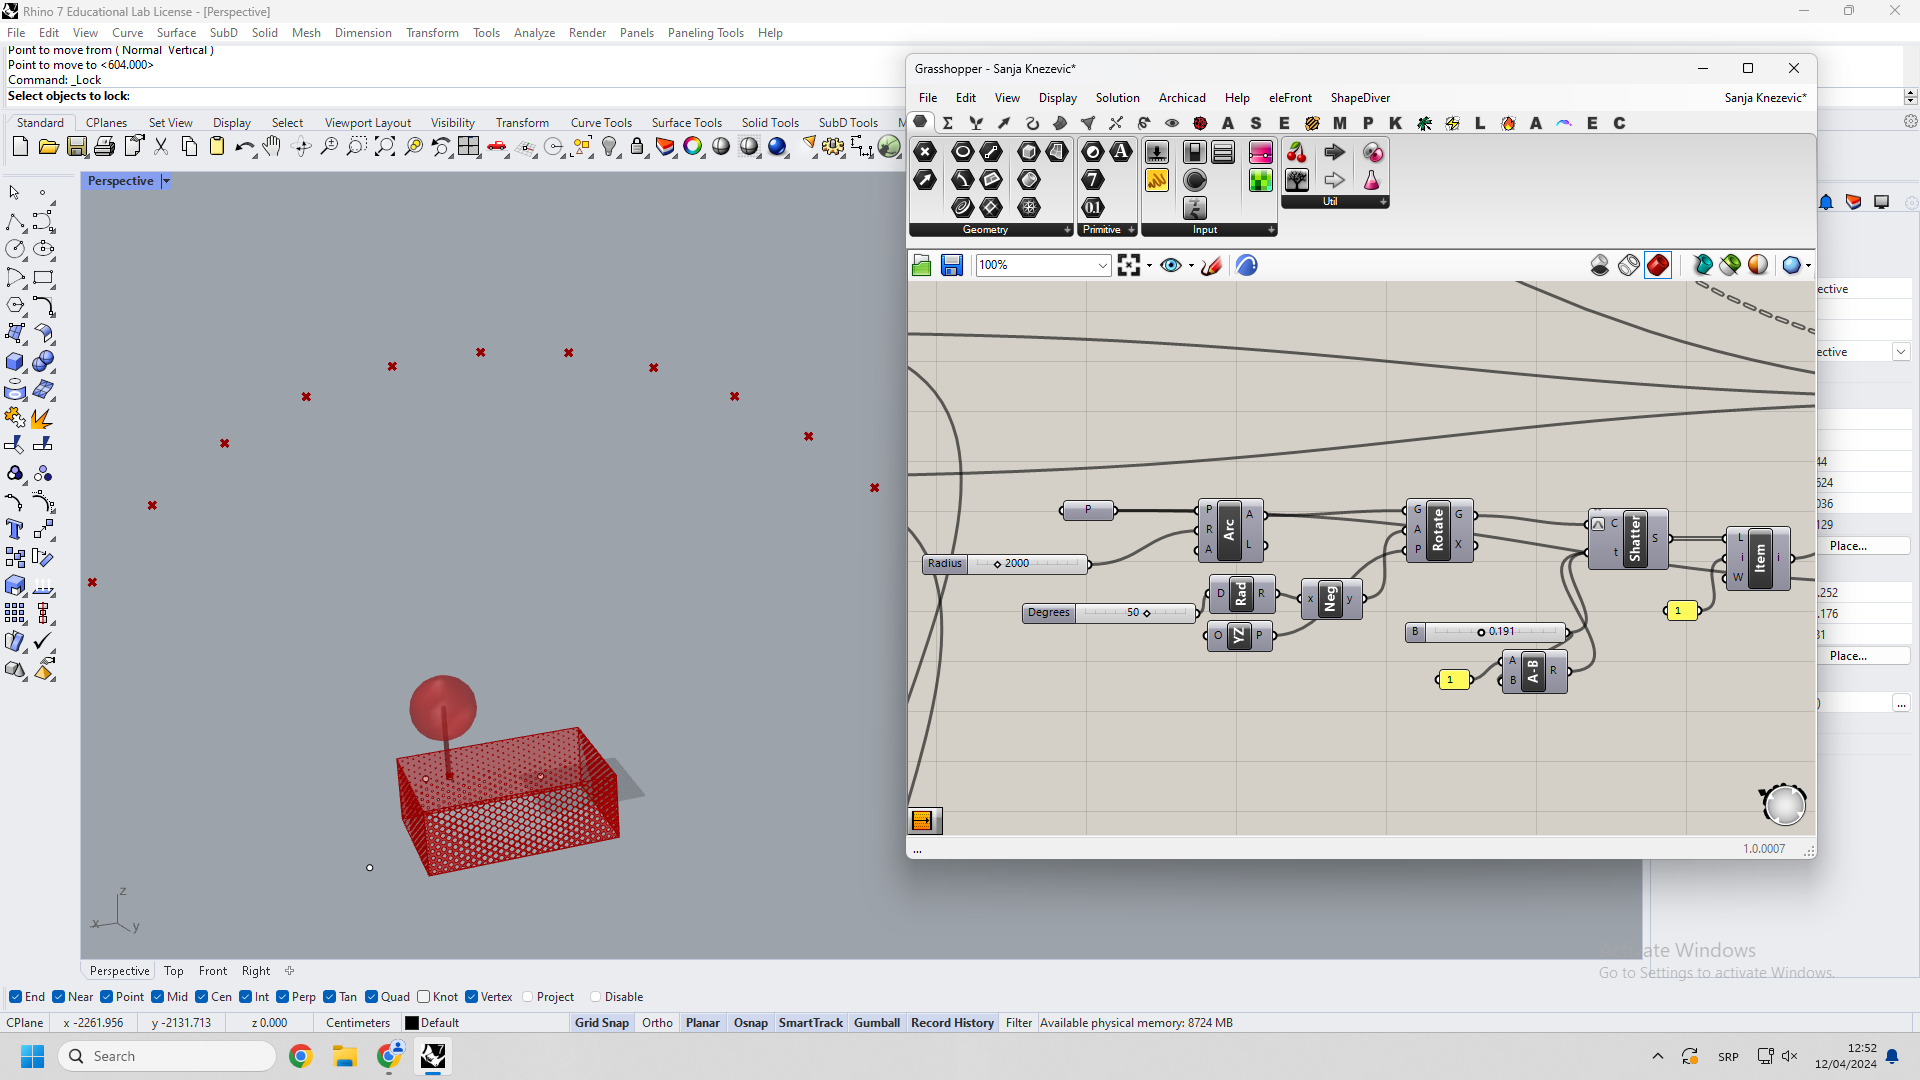Image resolution: width=1920 pixels, height=1080 pixels.
Task: Open the document preview settings dropdown arrow
Action: click(x=1808, y=266)
